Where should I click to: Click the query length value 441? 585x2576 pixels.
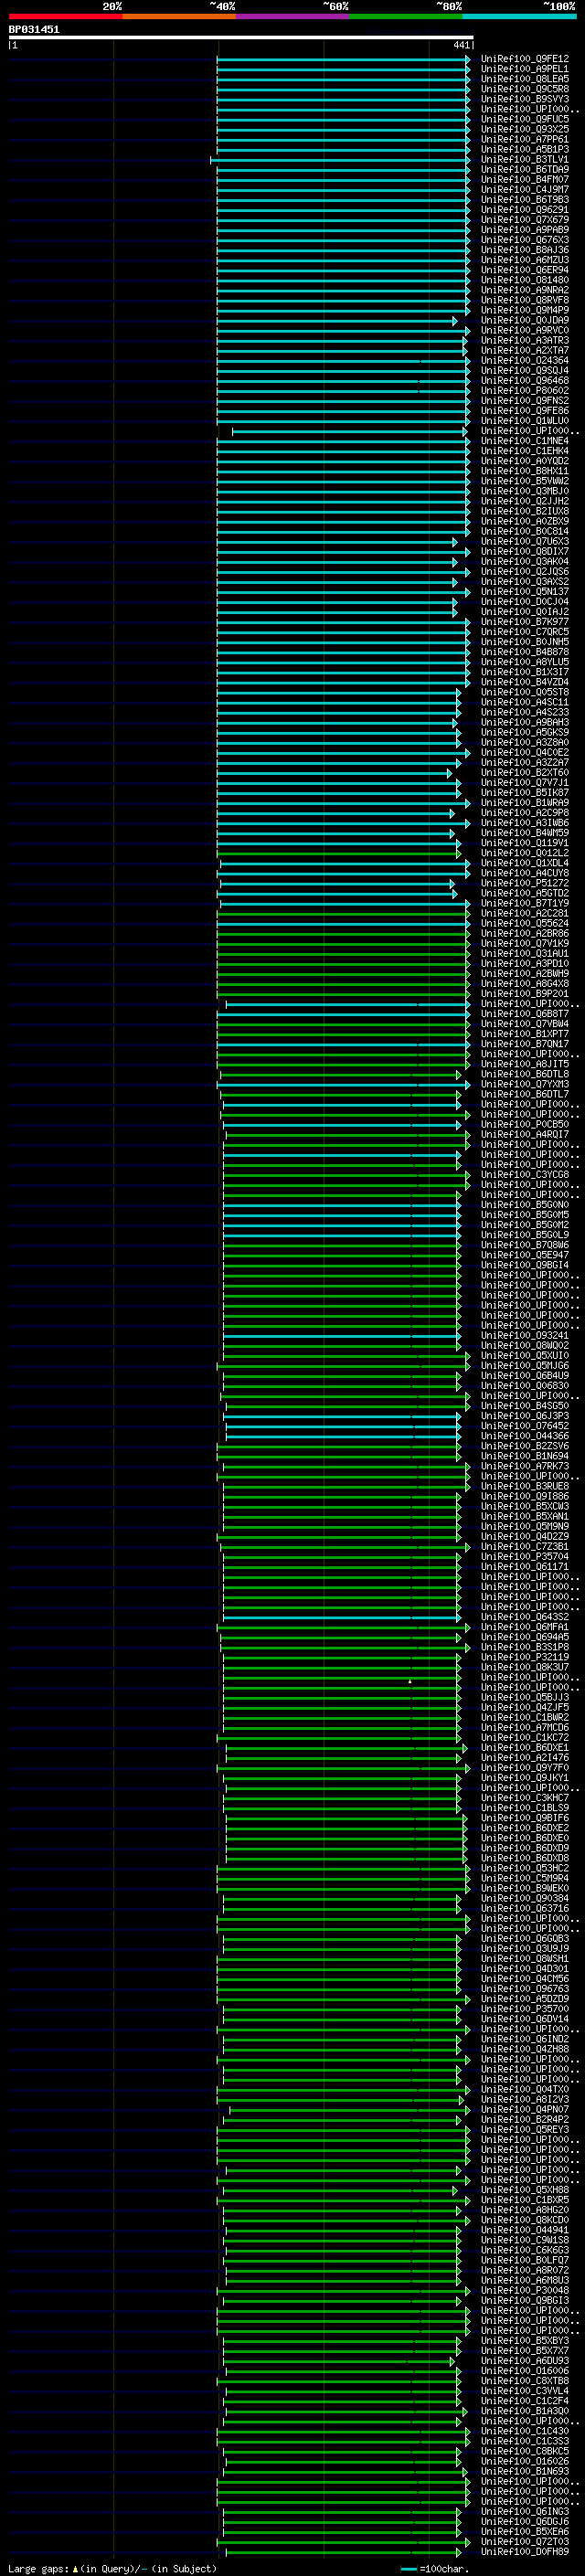coord(461,45)
